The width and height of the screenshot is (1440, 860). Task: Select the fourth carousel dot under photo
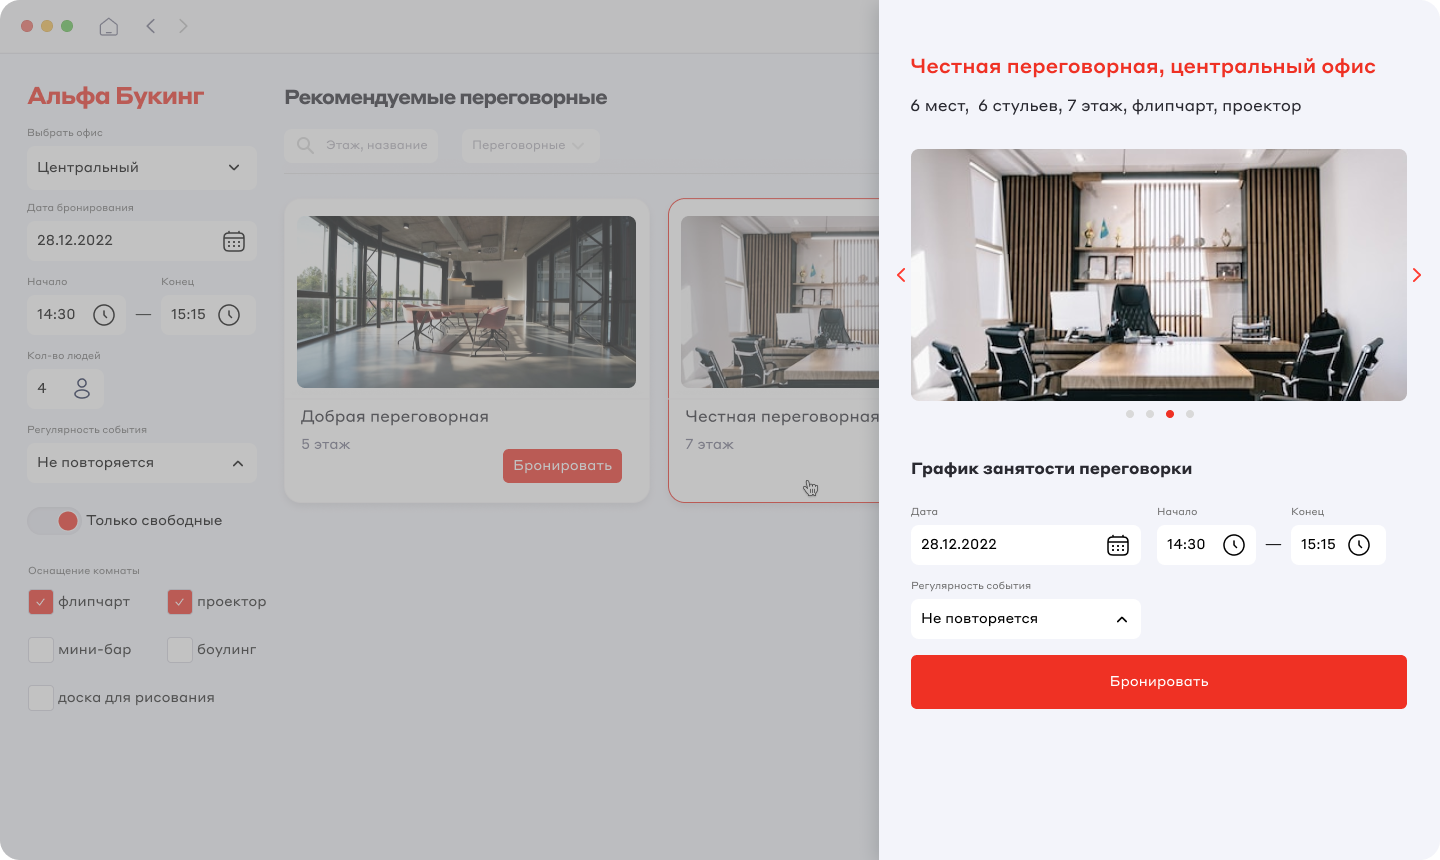pyautogui.click(x=1190, y=414)
